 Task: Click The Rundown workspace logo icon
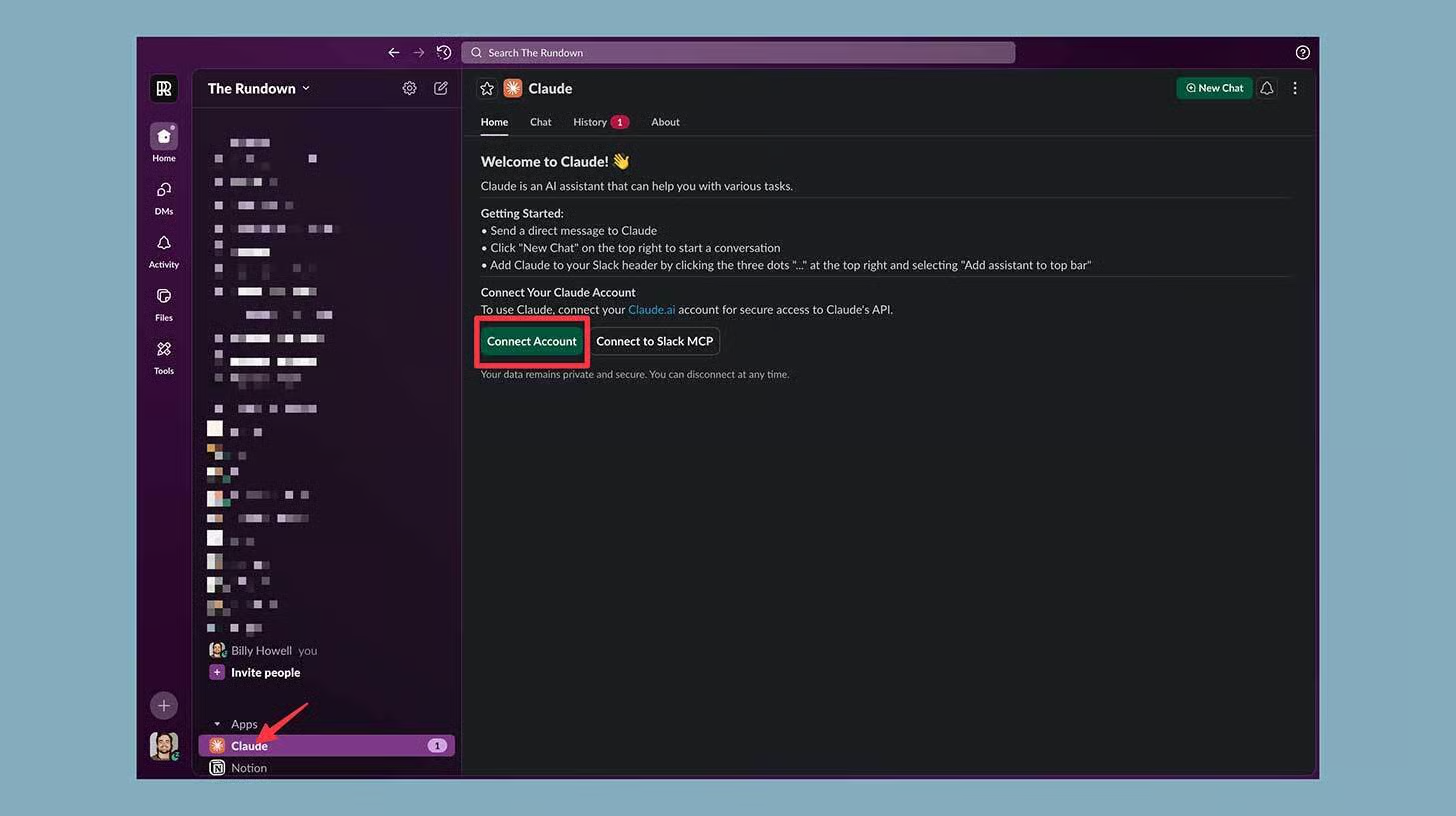pos(164,88)
